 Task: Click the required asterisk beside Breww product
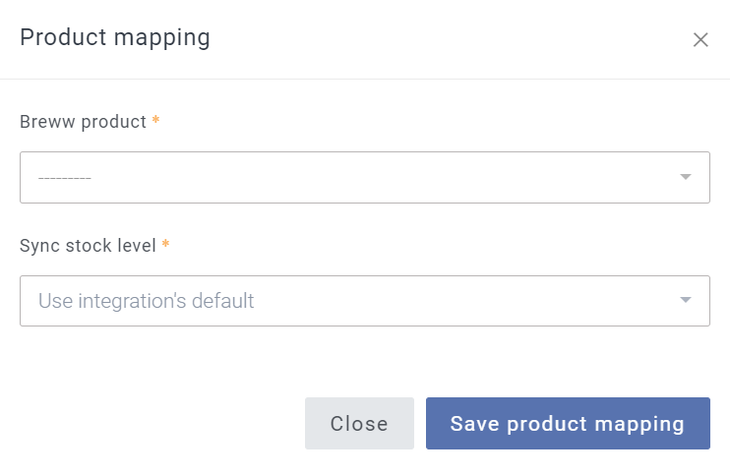pyautogui.click(x=156, y=121)
